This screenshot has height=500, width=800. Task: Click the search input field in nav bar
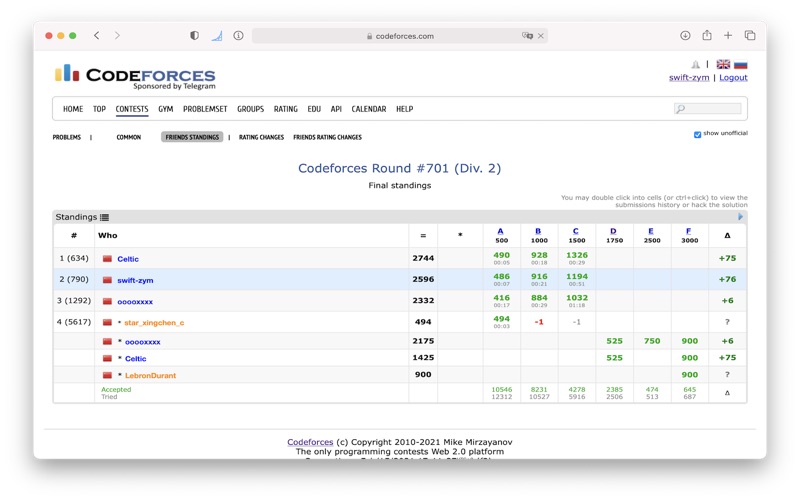pyautogui.click(x=708, y=109)
